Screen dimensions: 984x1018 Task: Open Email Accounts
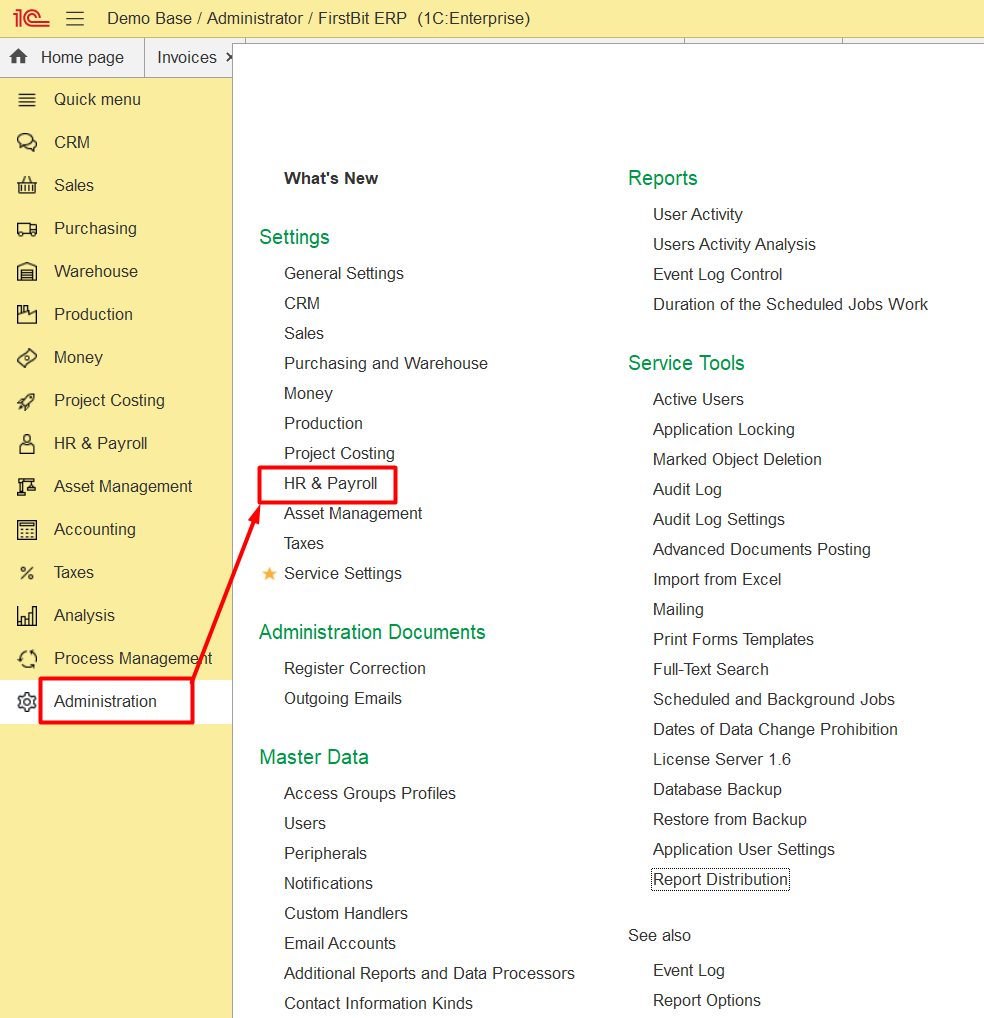[x=340, y=943]
